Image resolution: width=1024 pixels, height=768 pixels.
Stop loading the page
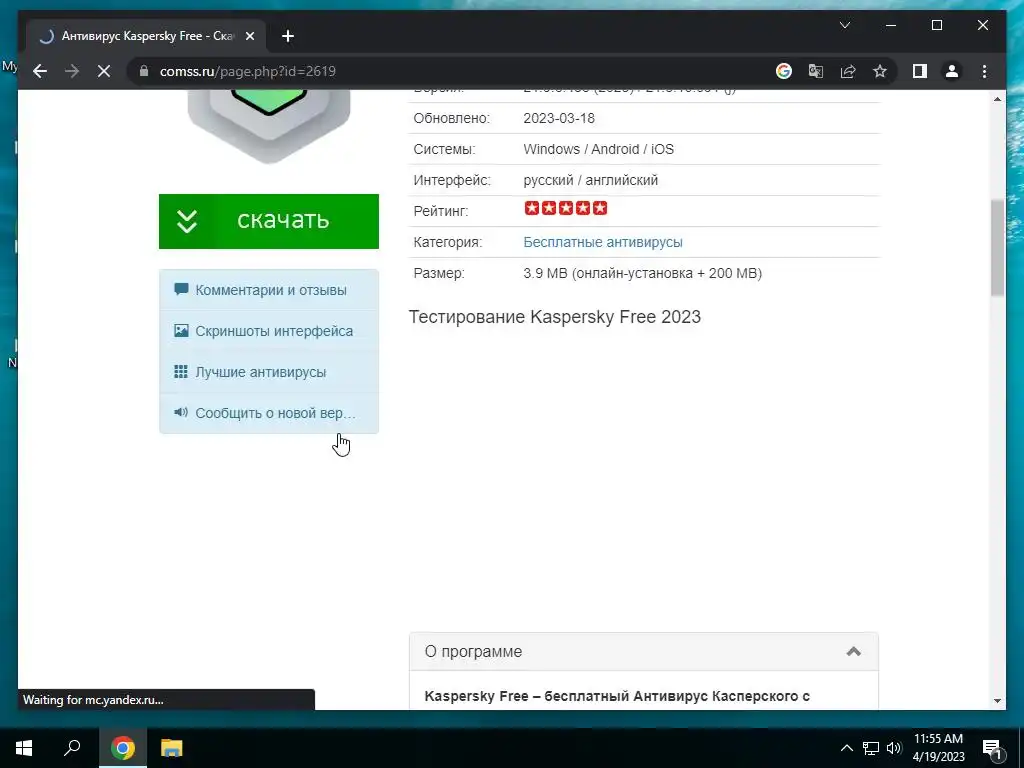click(104, 71)
